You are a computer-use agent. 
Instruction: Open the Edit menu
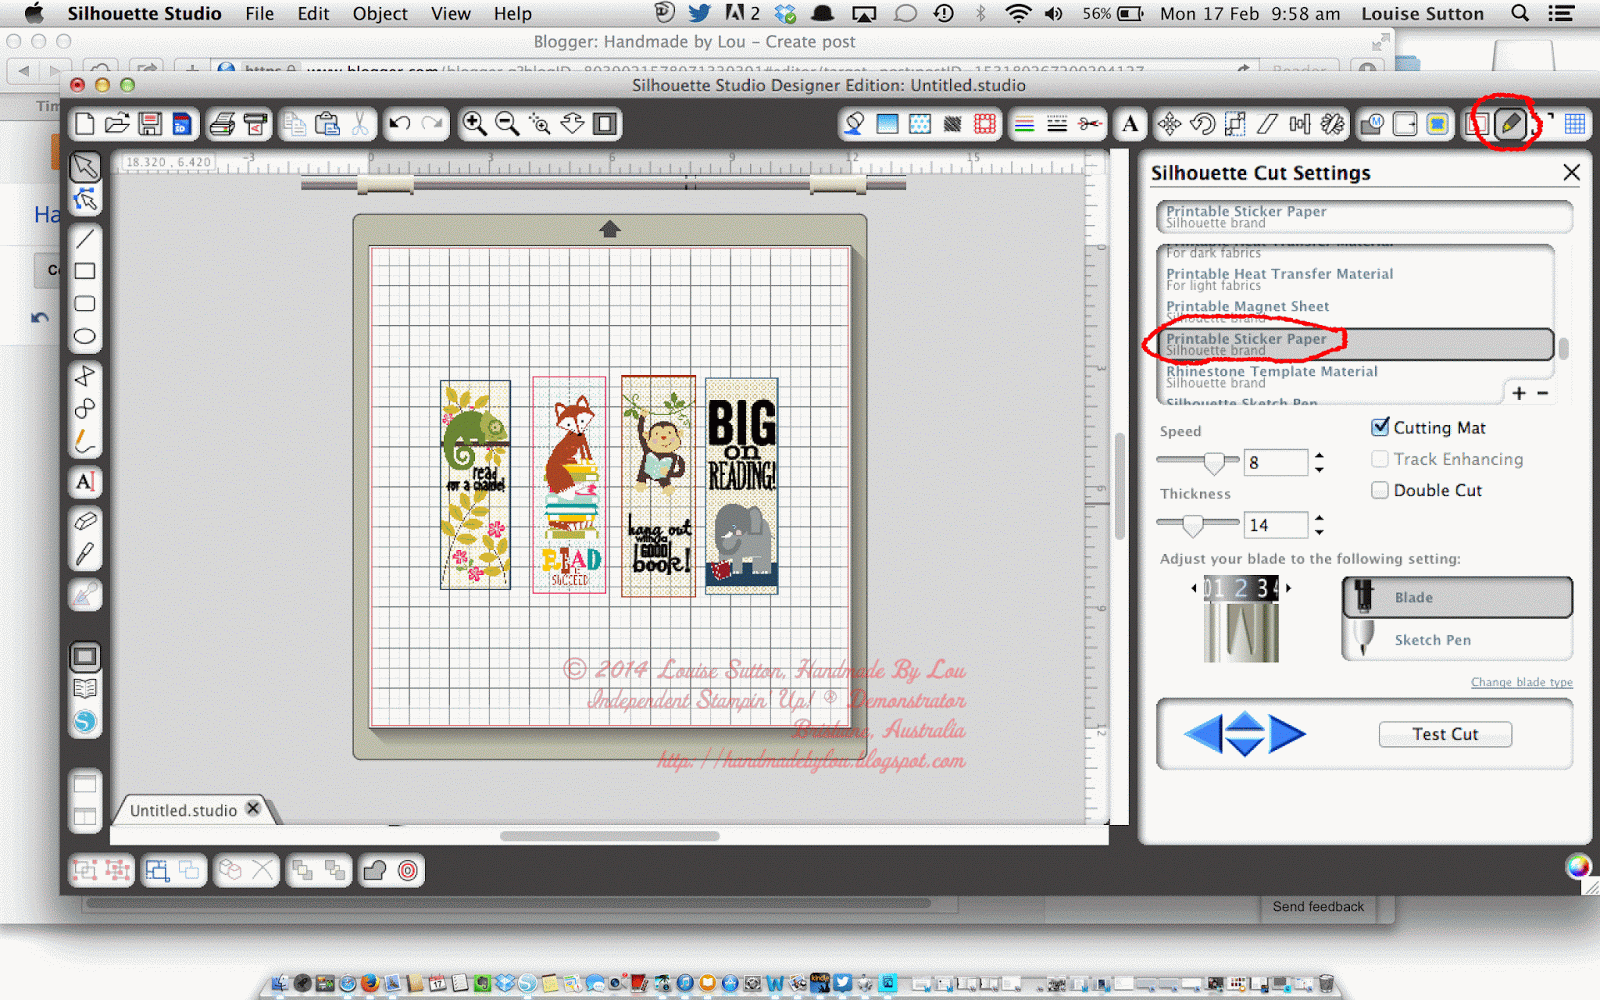click(313, 14)
